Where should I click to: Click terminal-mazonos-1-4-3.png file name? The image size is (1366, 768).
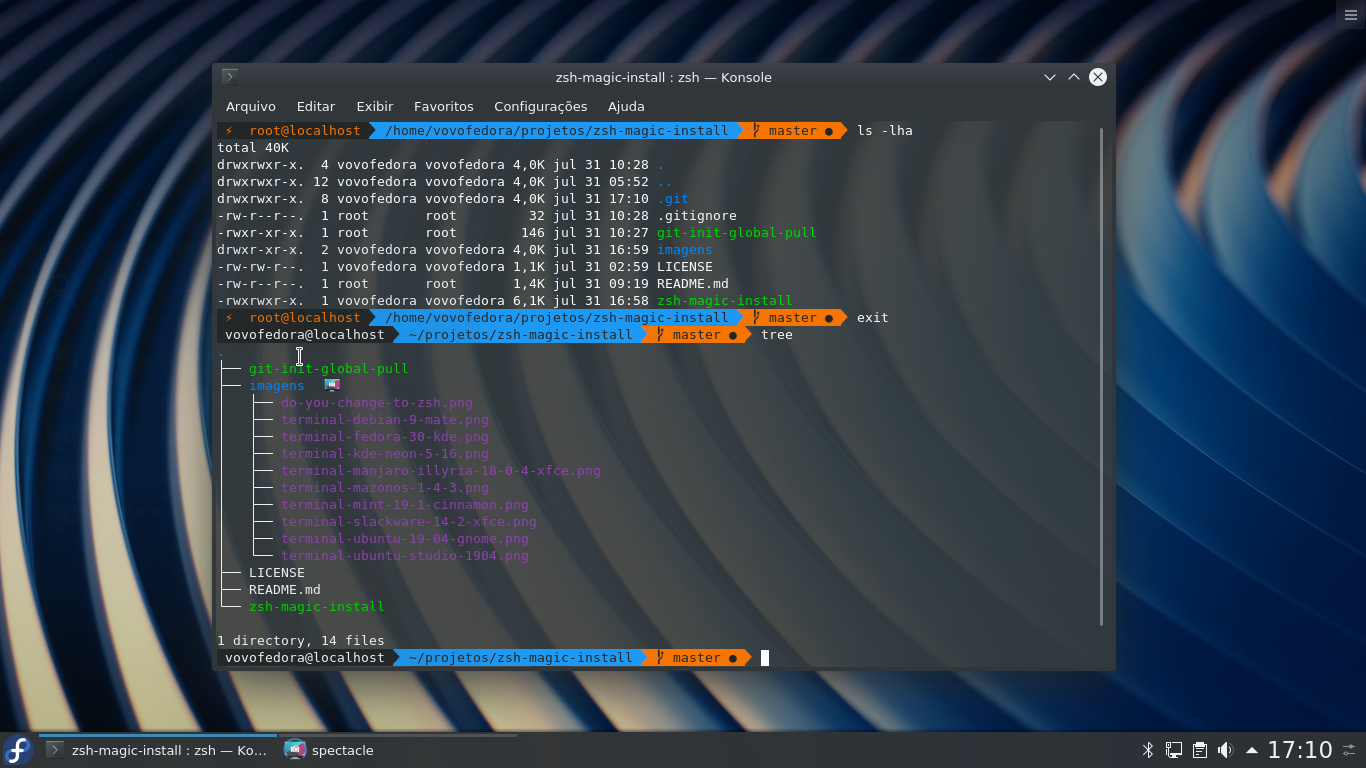tap(385, 487)
